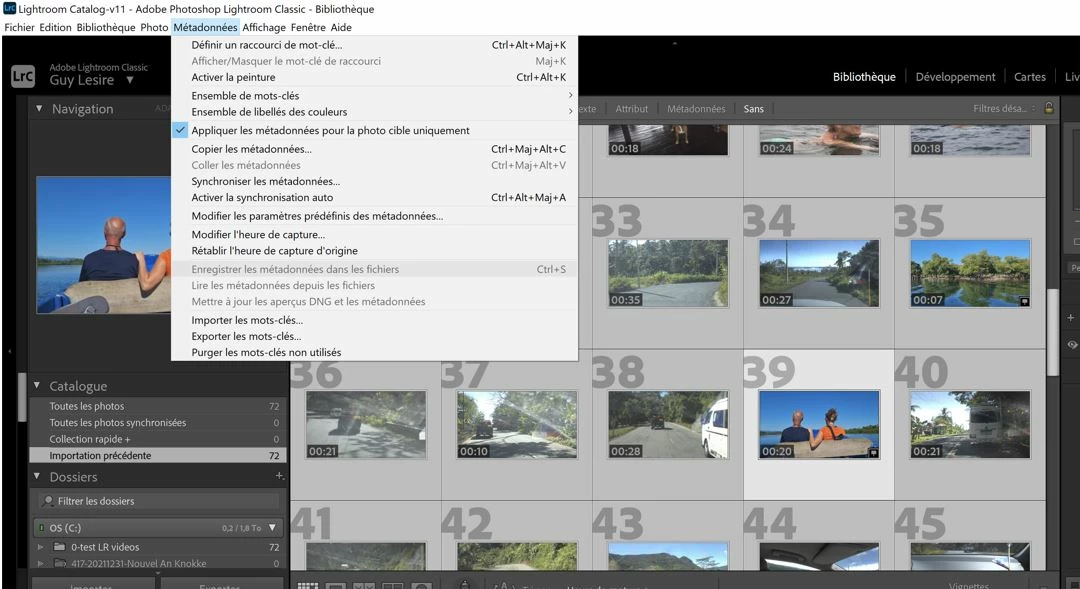The image size is (1080, 589).
Task: Open the Fichier menu
Action: 19,28
